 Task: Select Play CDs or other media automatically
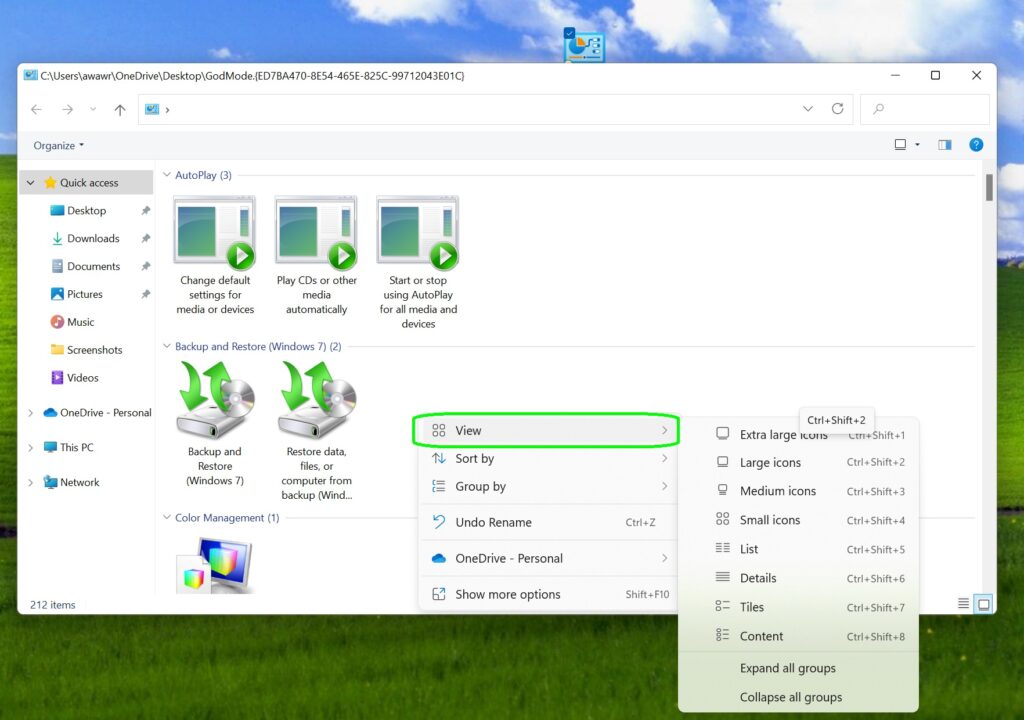(317, 255)
